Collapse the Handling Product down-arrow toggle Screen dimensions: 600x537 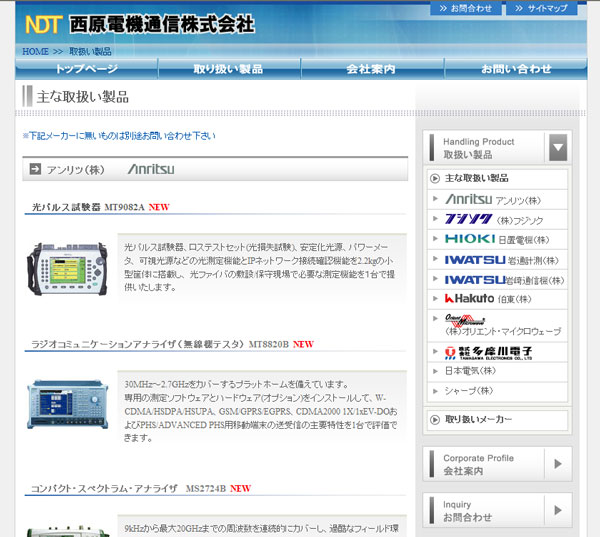click(x=558, y=148)
